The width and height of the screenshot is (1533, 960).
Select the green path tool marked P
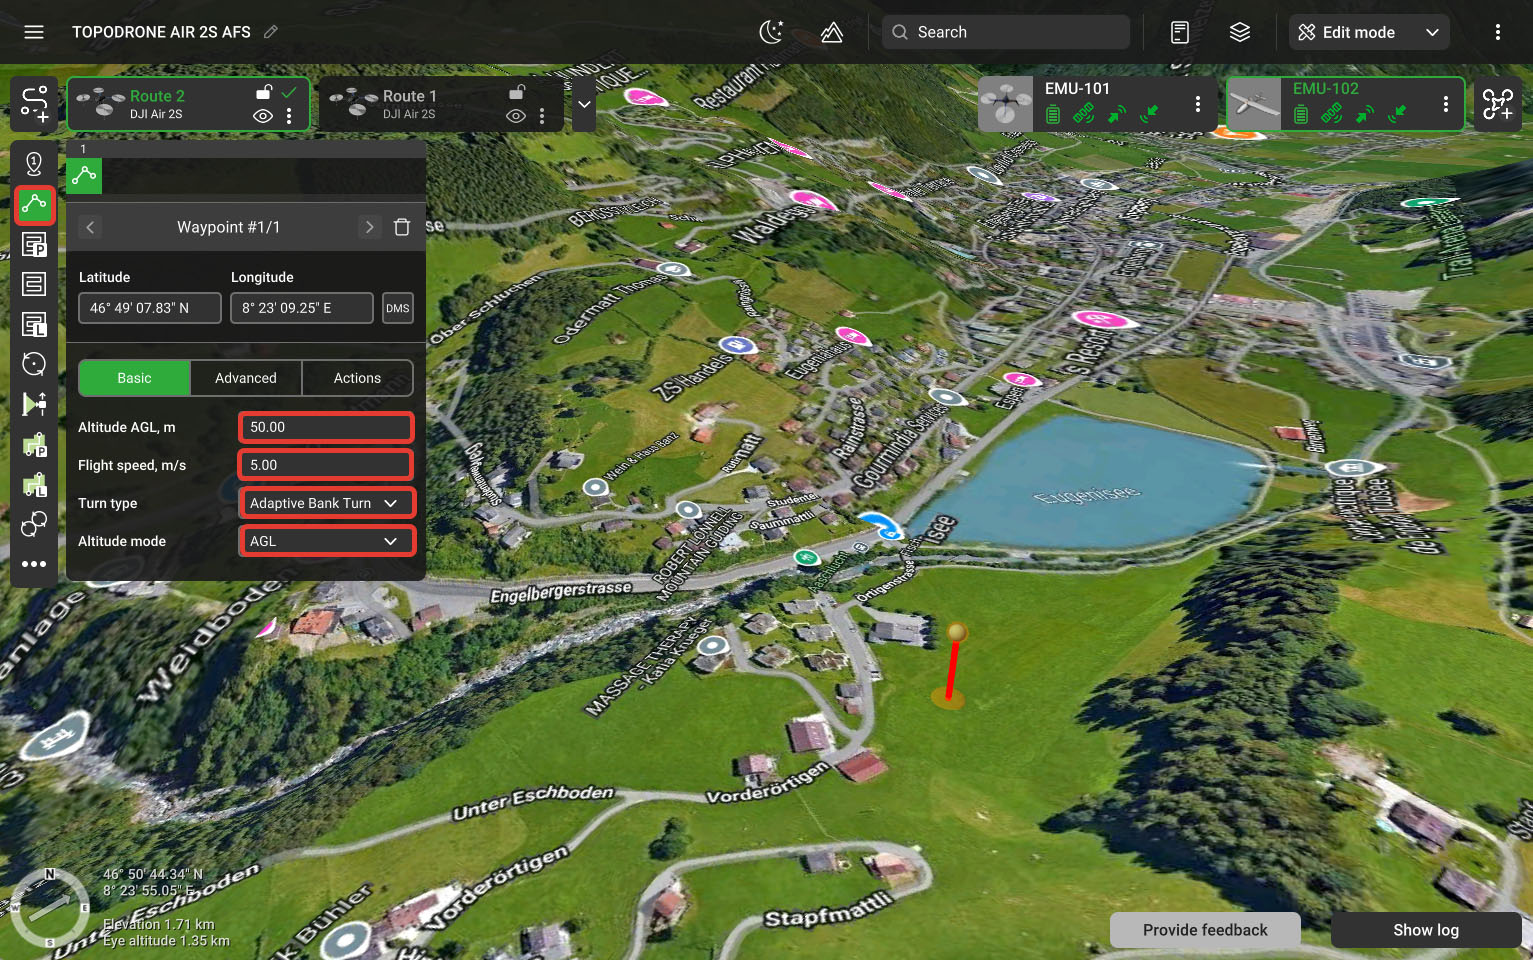click(x=34, y=444)
